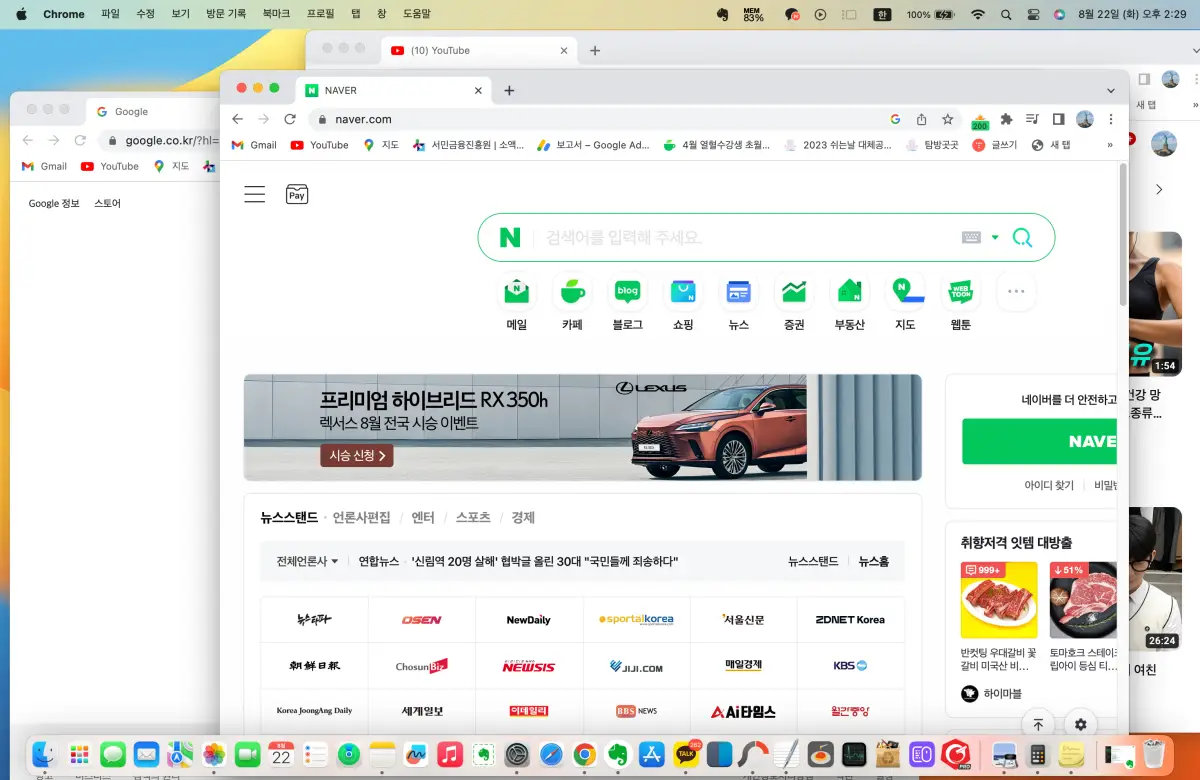The image size is (1200, 780).
Task: Open Safari from the Dock
Action: (552, 754)
